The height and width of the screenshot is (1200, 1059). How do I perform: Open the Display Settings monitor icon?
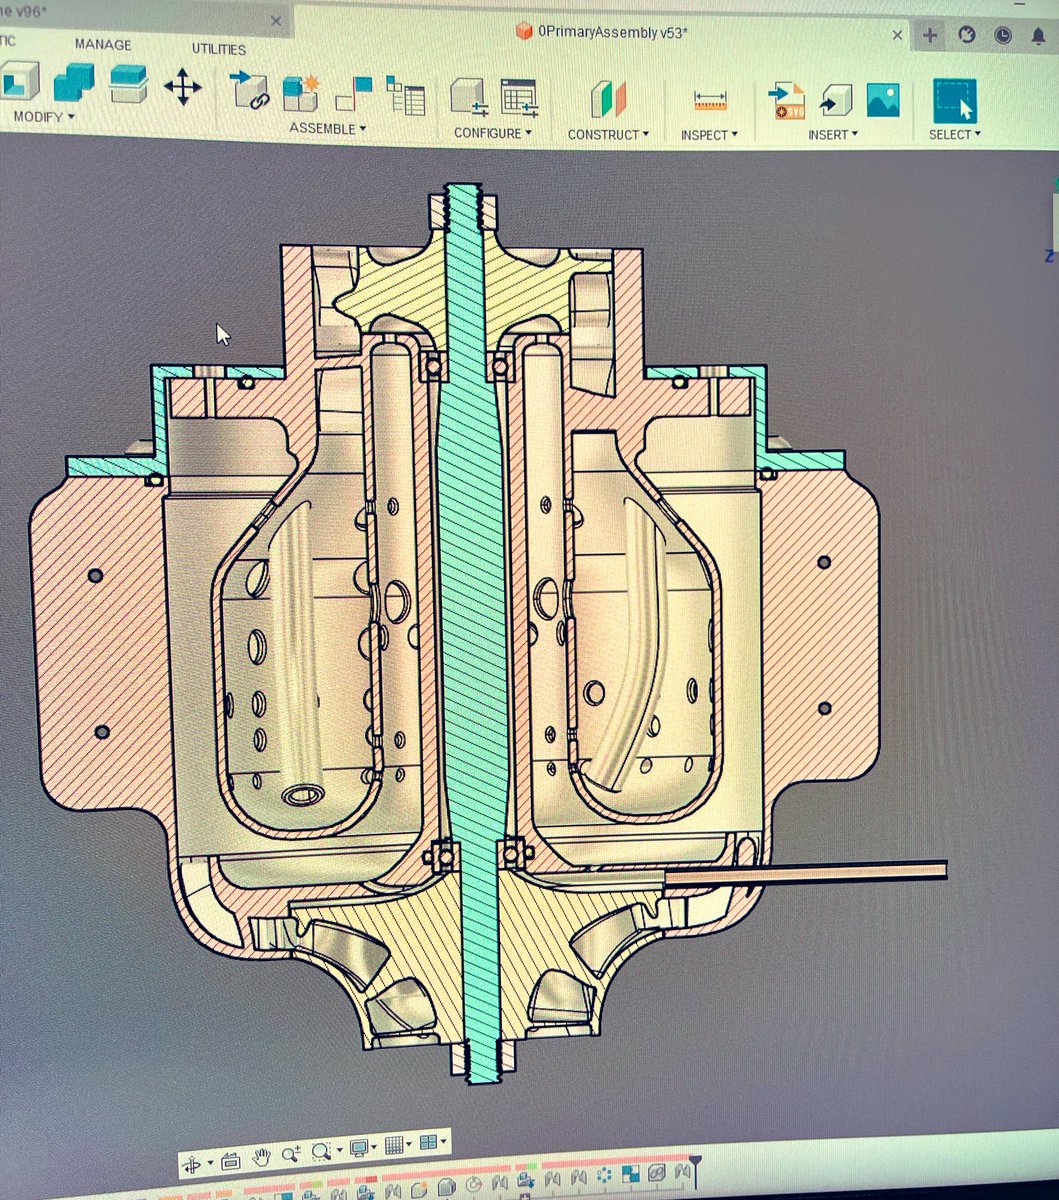359,1148
